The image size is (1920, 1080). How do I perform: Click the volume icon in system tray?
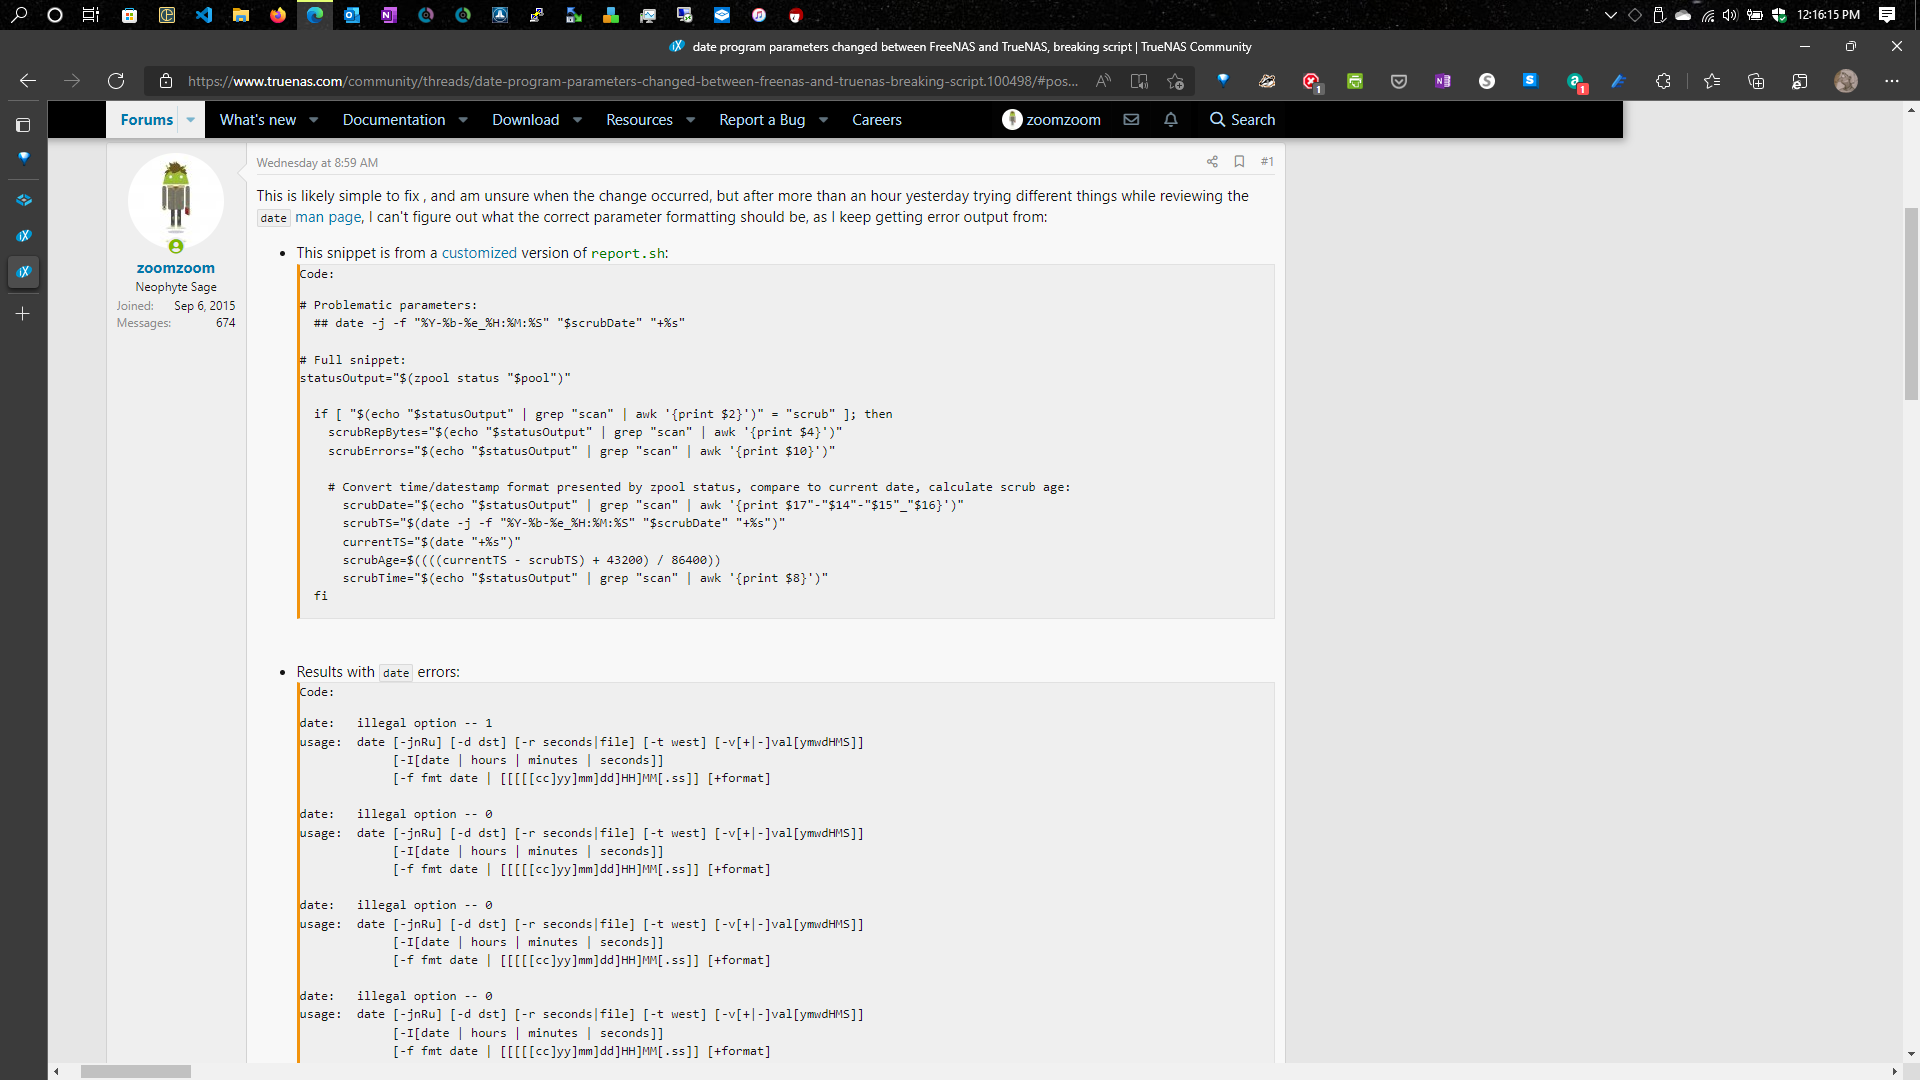1730,15
